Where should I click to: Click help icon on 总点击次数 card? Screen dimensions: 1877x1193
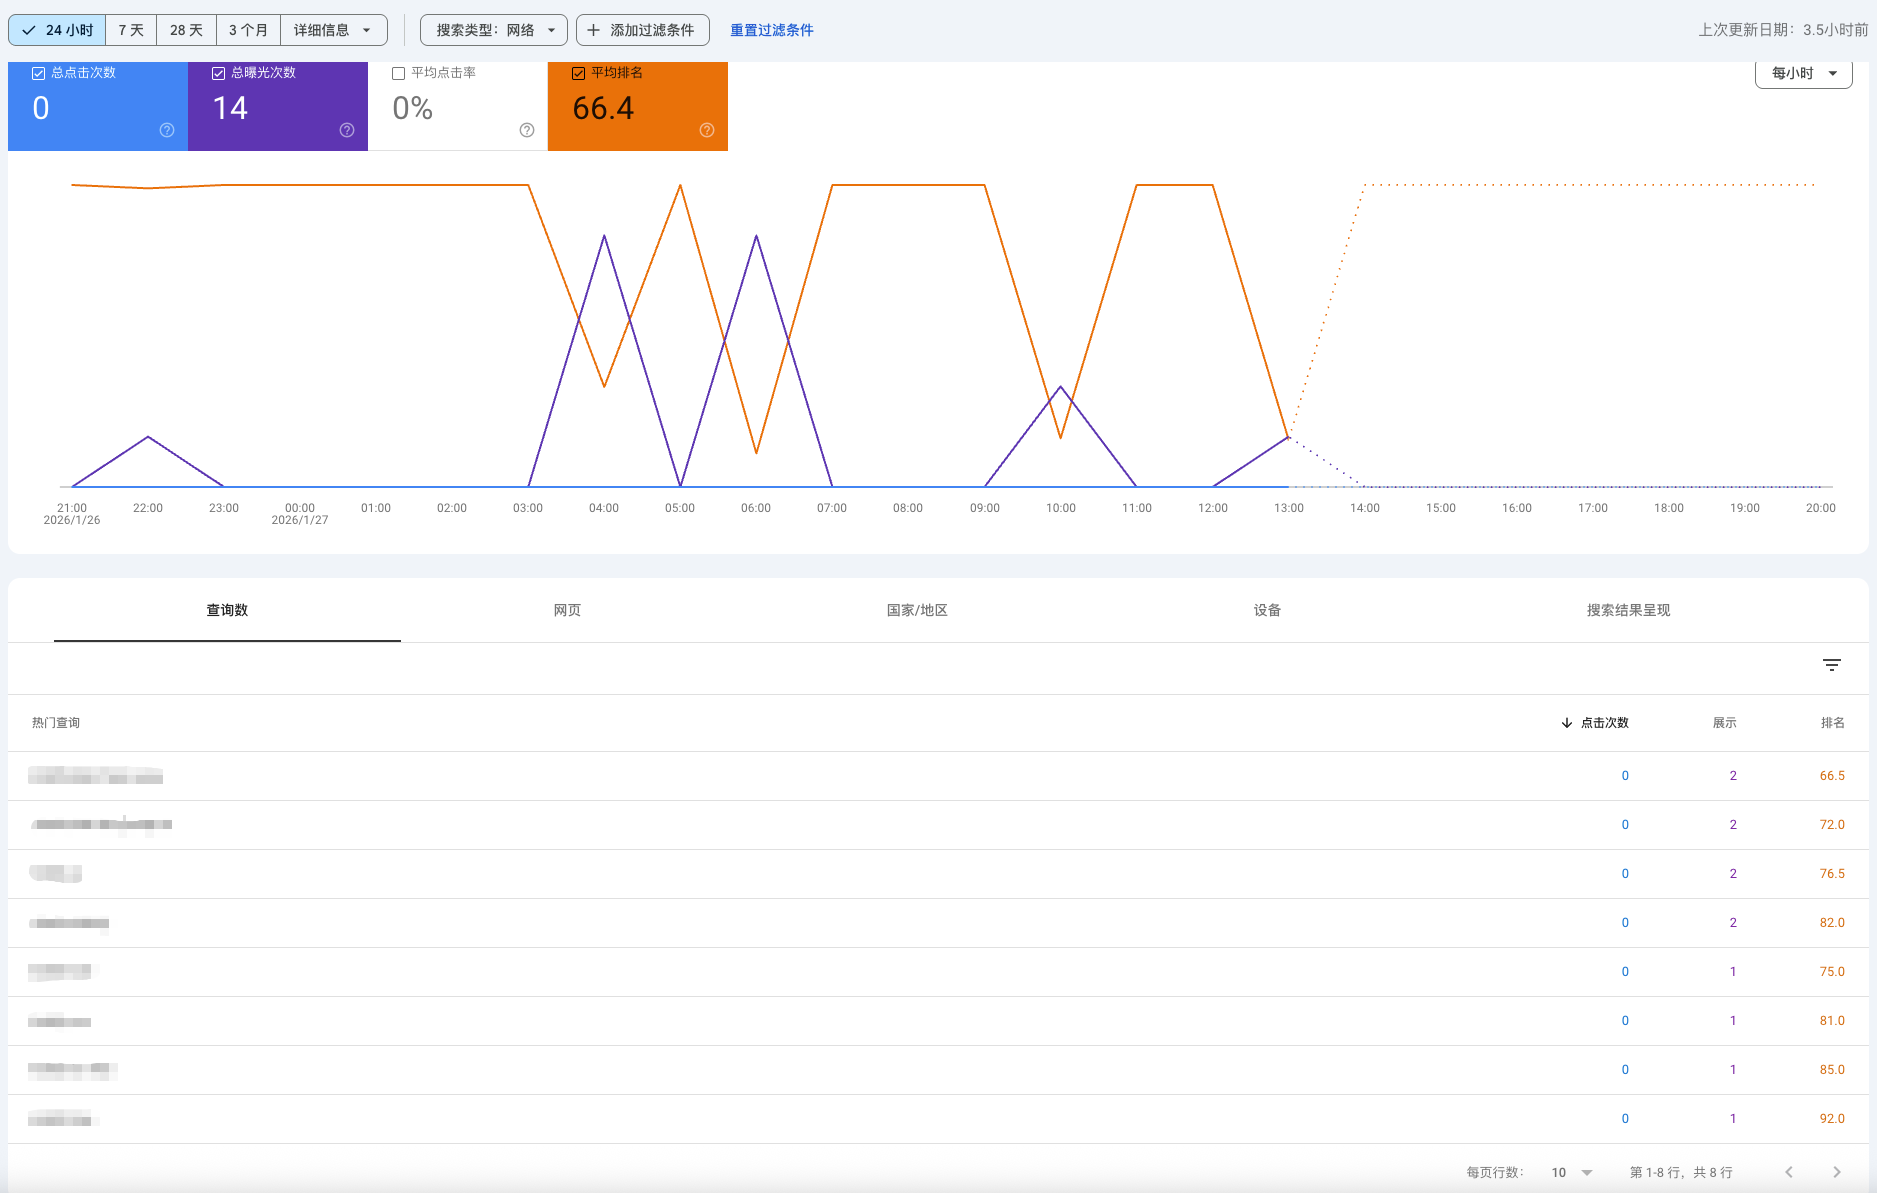pyautogui.click(x=167, y=130)
